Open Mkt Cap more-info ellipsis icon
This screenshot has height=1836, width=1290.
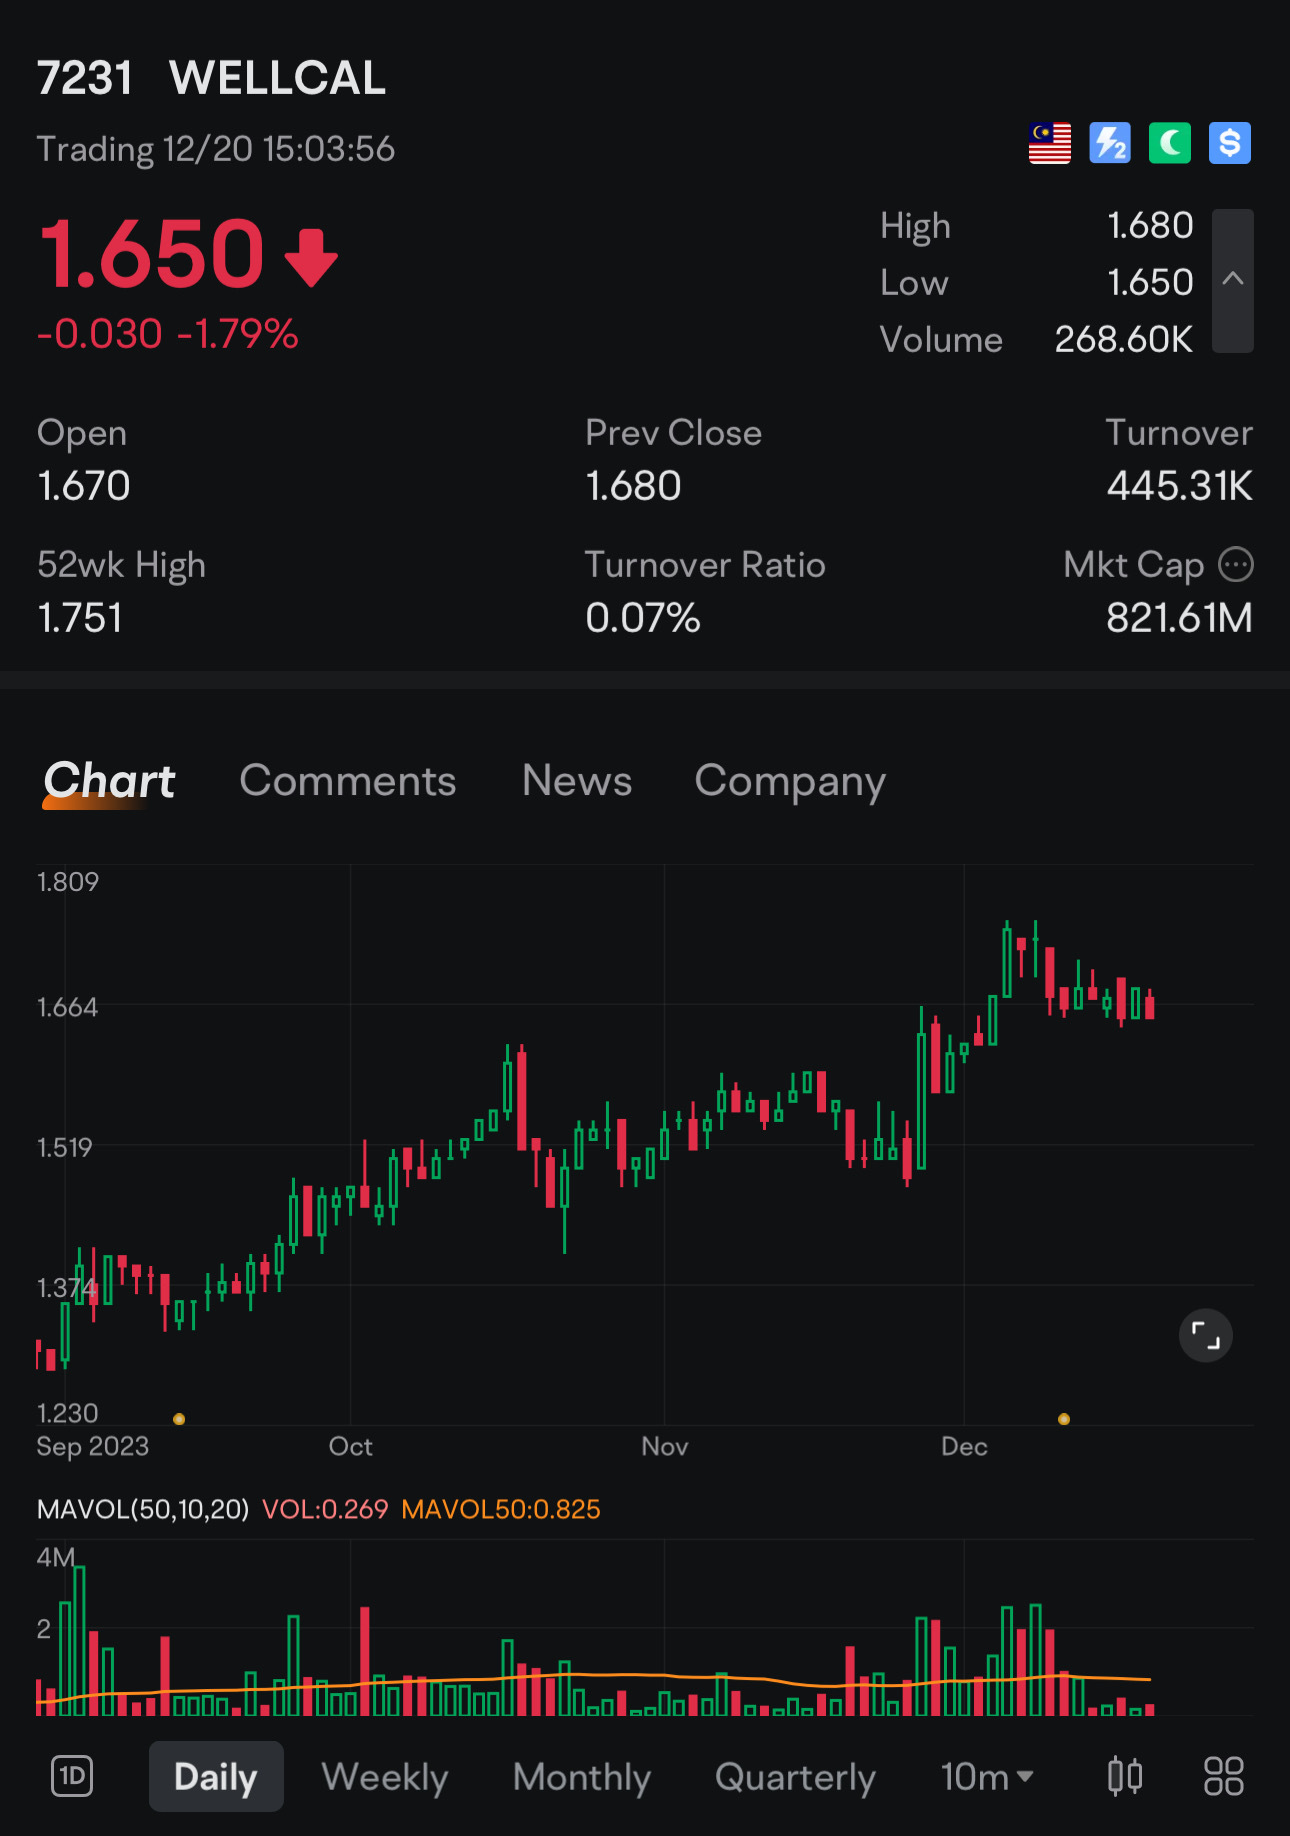coord(1236,565)
